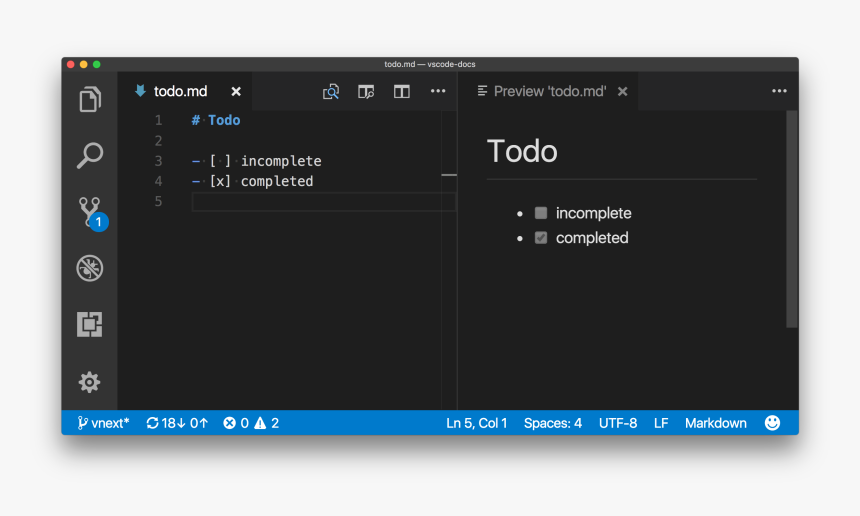
Task: Click the Open Preview icon in editor toolbar
Action: pos(331,91)
